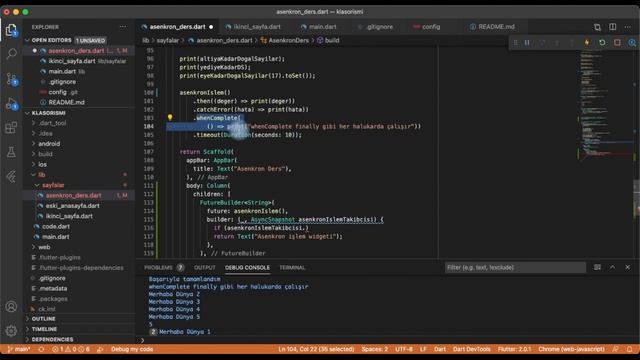The height and width of the screenshot is (360, 640).
Task: Open eski_anasayfa.dart in the file tree
Action: [73, 206]
